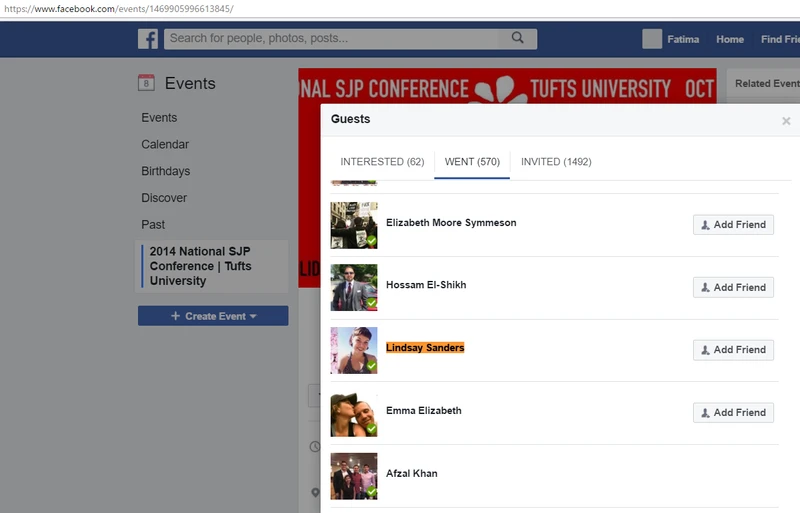The height and width of the screenshot is (513, 800).
Task: Click the Facebook logo icon
Action: tap(148, 39)
